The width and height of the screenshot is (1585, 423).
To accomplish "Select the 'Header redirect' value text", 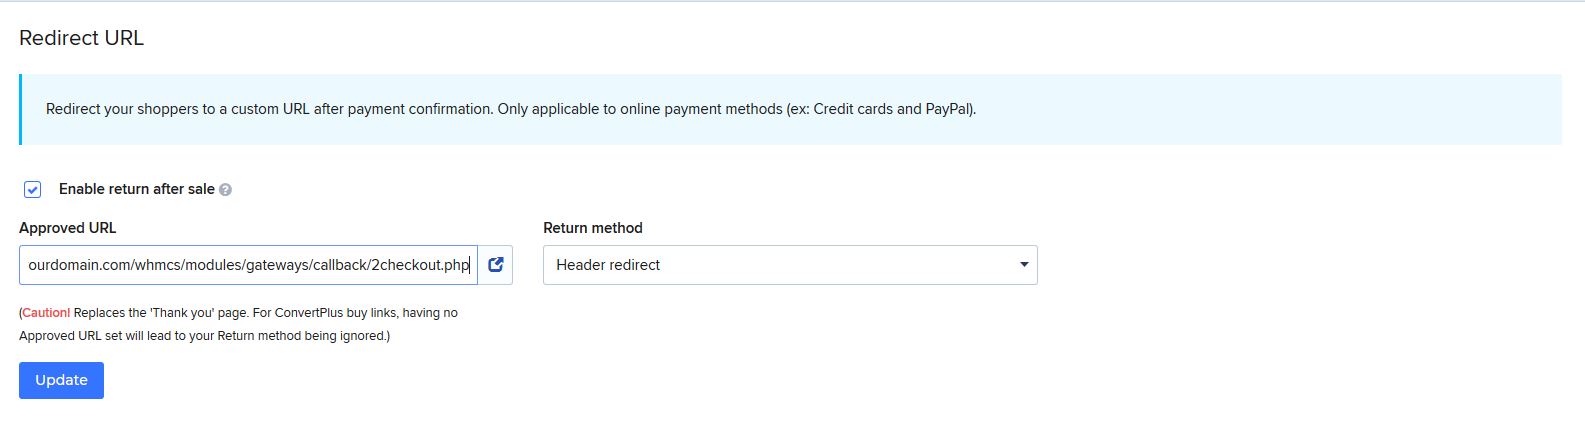I will (x=608, y=265).
